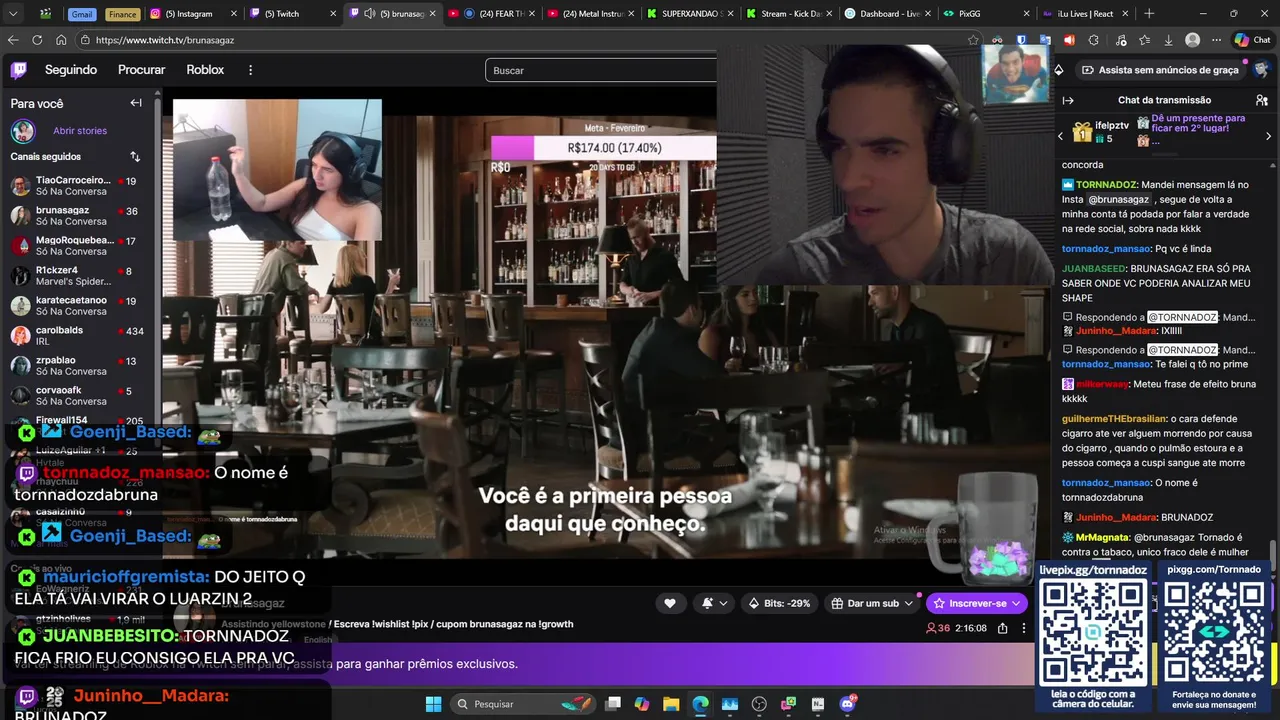The width and height of the screenshot is (1280, 720).
Task: Click the Buscar search field
Action: [601, 70]
